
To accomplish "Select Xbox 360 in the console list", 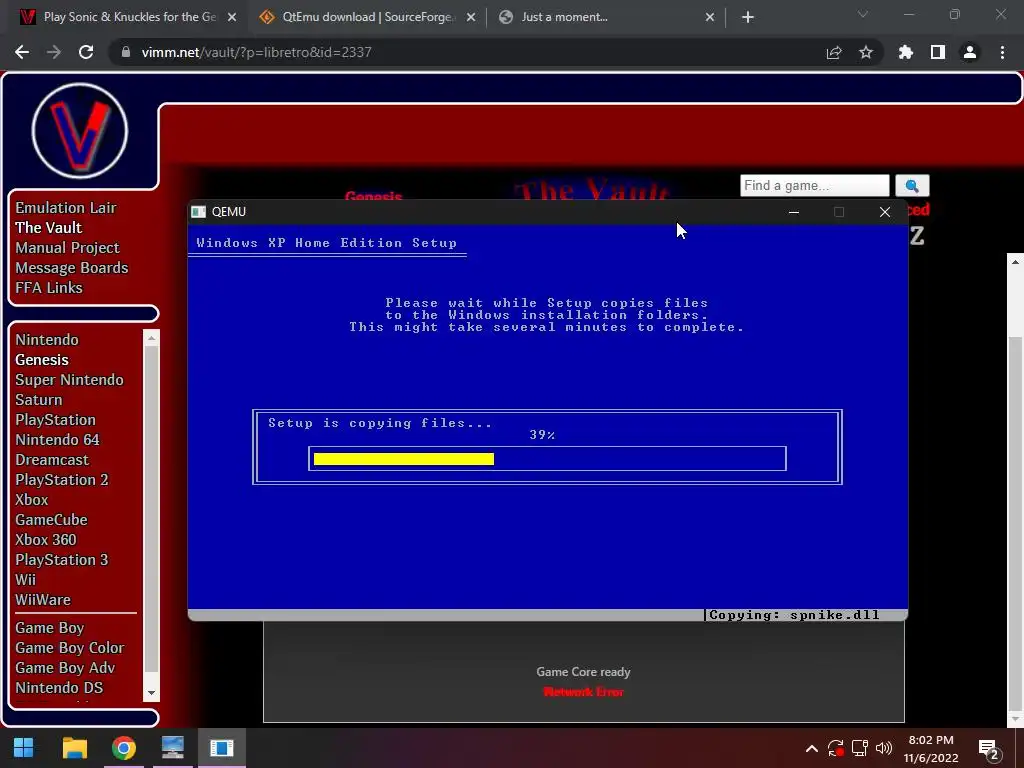I will pos(46,540).
